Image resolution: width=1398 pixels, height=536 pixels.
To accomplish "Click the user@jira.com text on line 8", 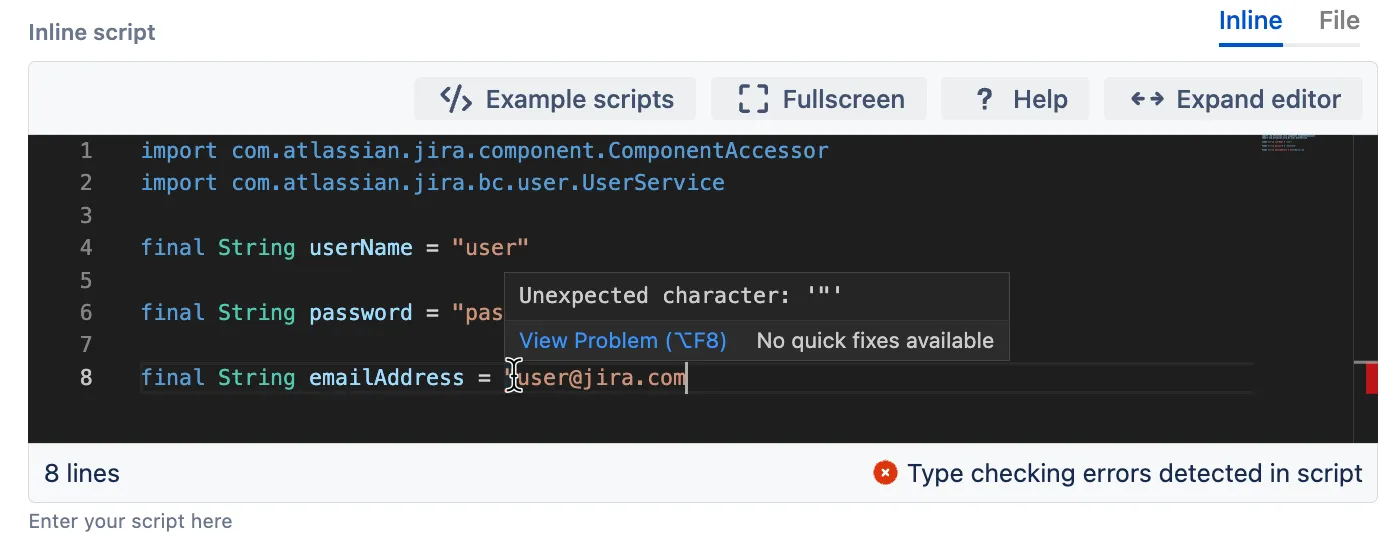I will tap(602, 378).
